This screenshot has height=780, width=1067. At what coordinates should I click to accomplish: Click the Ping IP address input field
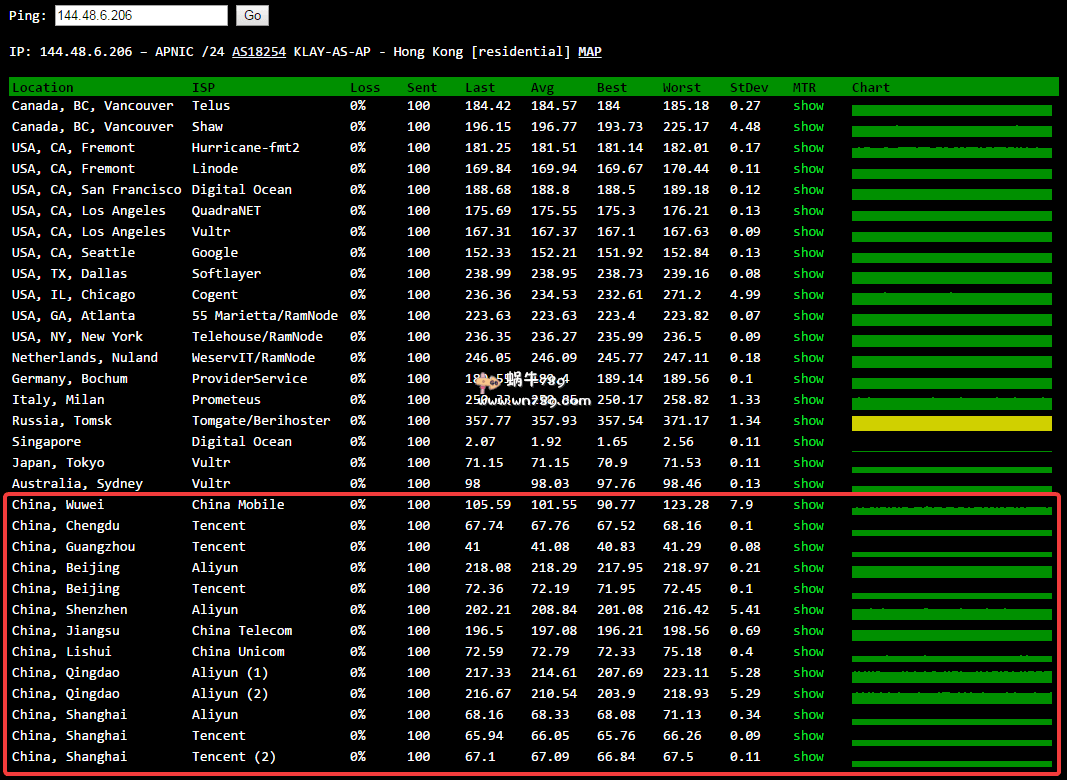click(x=140, y=16)
